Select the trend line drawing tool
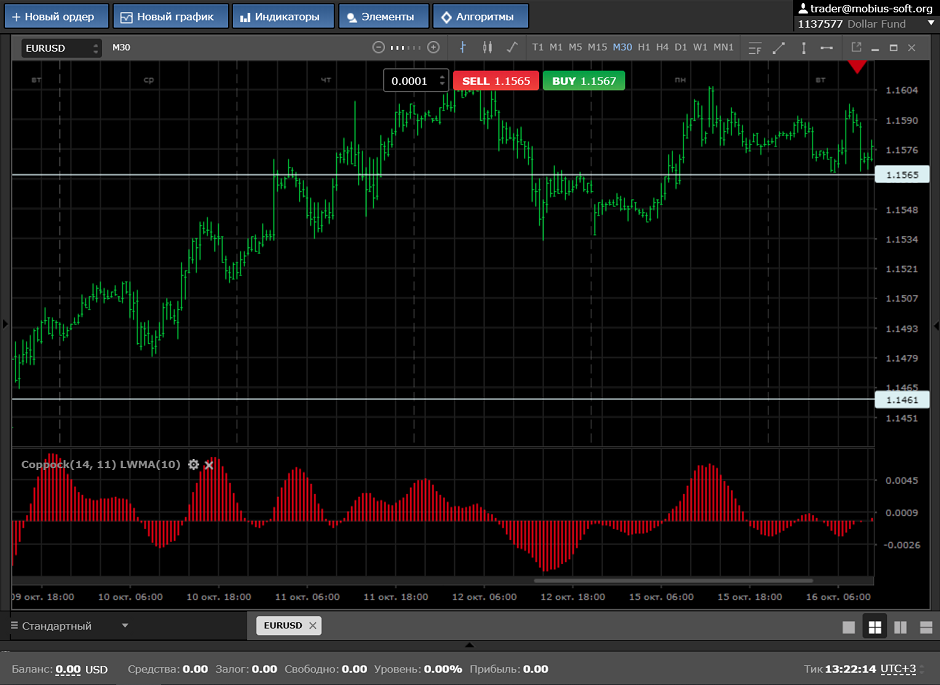940x685 pixels. 779,48
